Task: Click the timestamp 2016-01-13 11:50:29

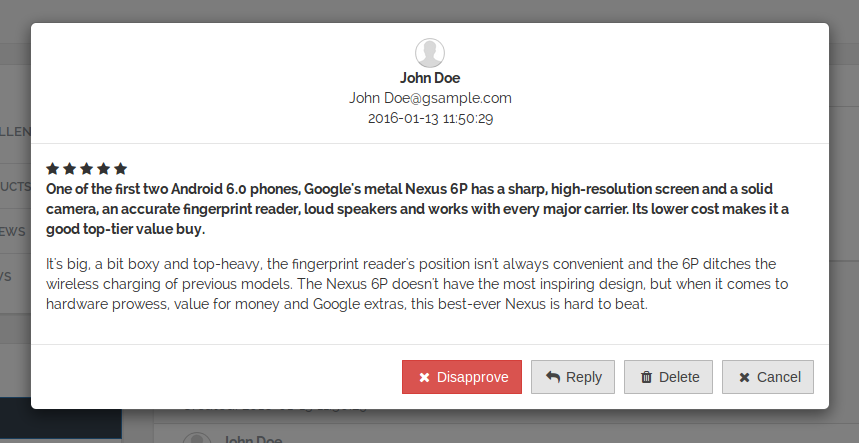Action: point(430,118)
